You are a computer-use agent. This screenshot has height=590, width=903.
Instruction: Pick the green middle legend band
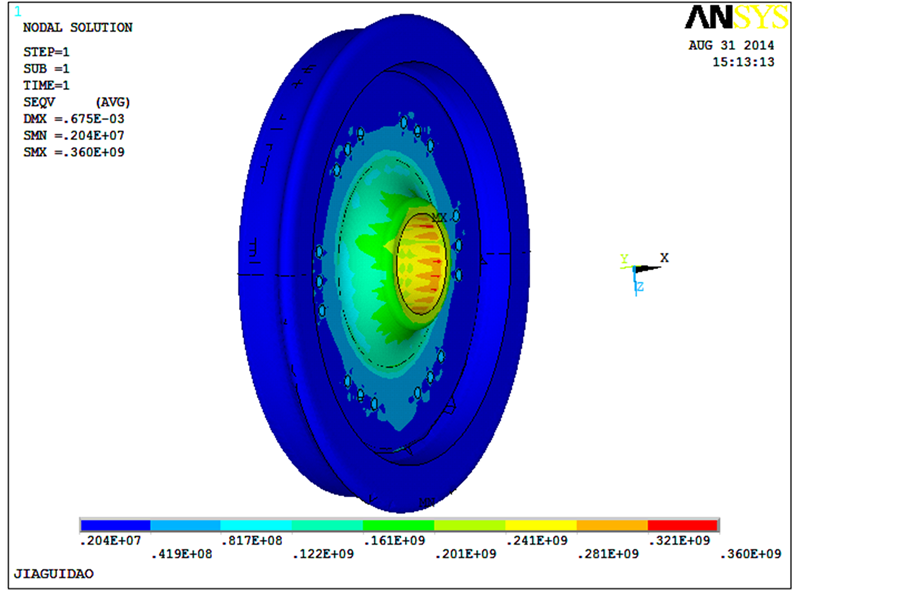pyautogui.click(x=399, y=525)
